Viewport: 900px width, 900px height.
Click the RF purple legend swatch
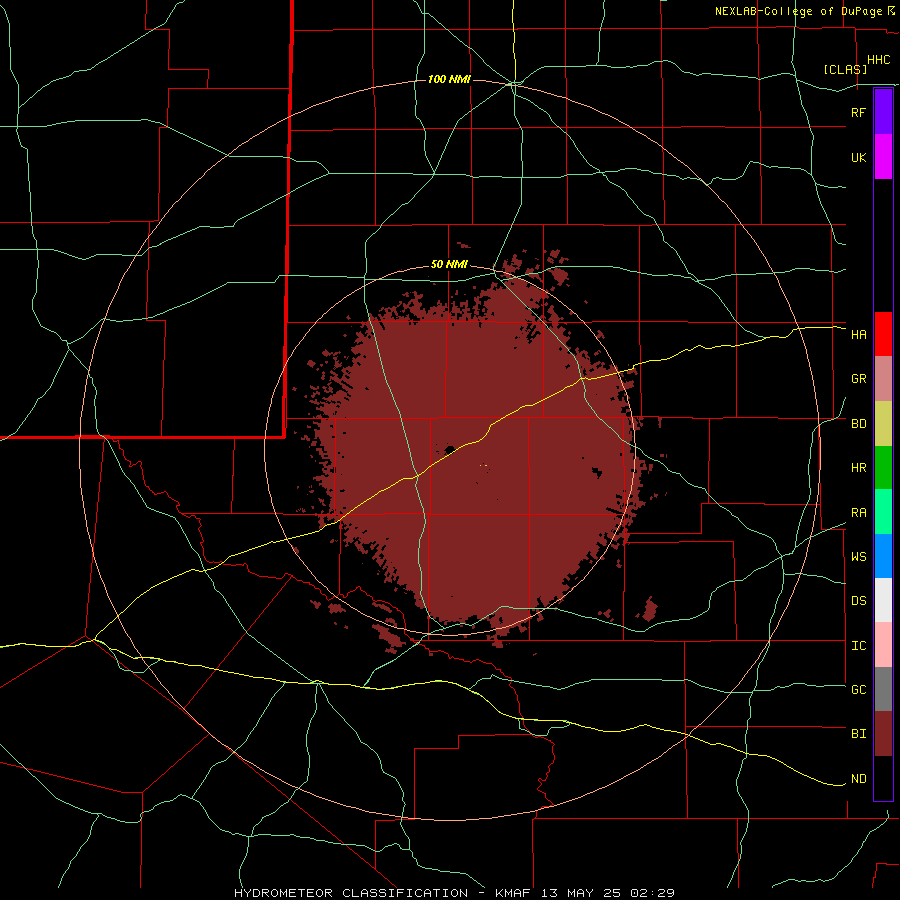click(x=883, y=112)
